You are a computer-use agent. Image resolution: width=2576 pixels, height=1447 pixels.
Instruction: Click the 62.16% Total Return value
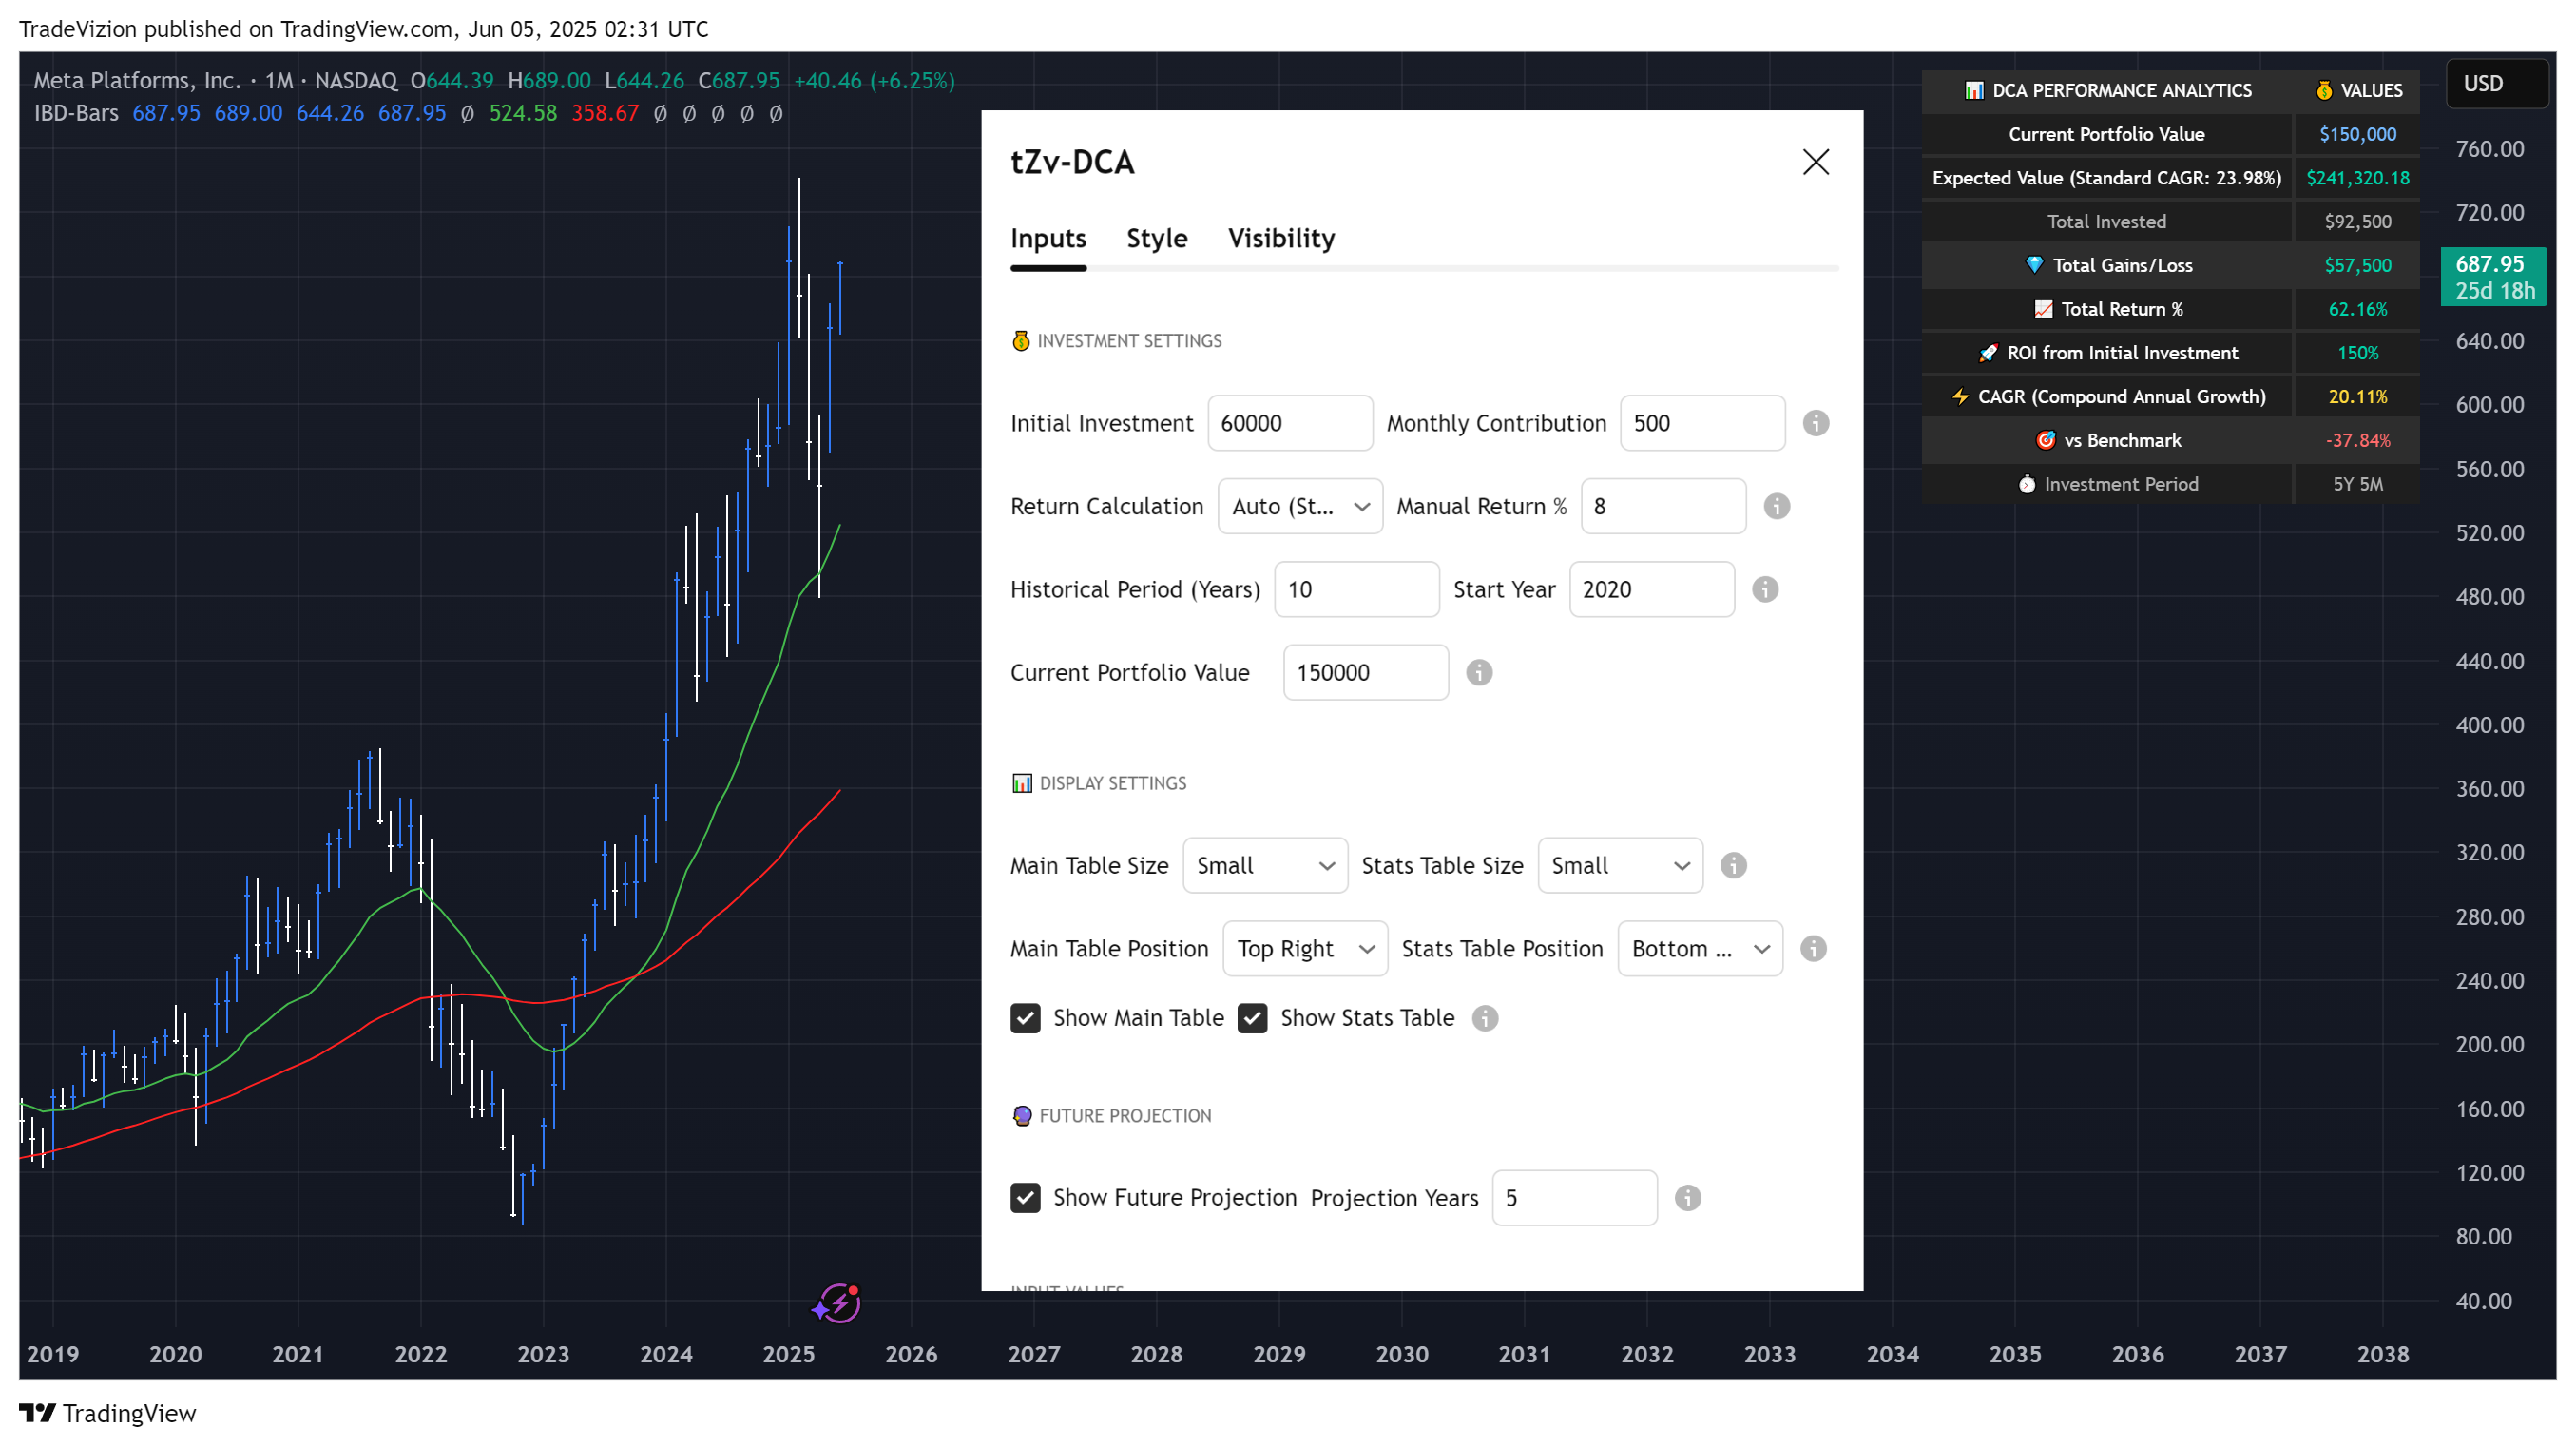(2357, 309)
